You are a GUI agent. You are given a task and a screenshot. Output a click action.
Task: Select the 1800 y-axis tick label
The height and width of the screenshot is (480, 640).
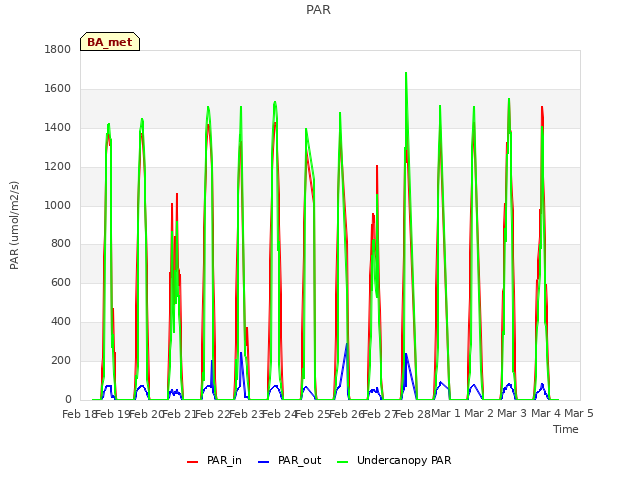click(58, 50)
